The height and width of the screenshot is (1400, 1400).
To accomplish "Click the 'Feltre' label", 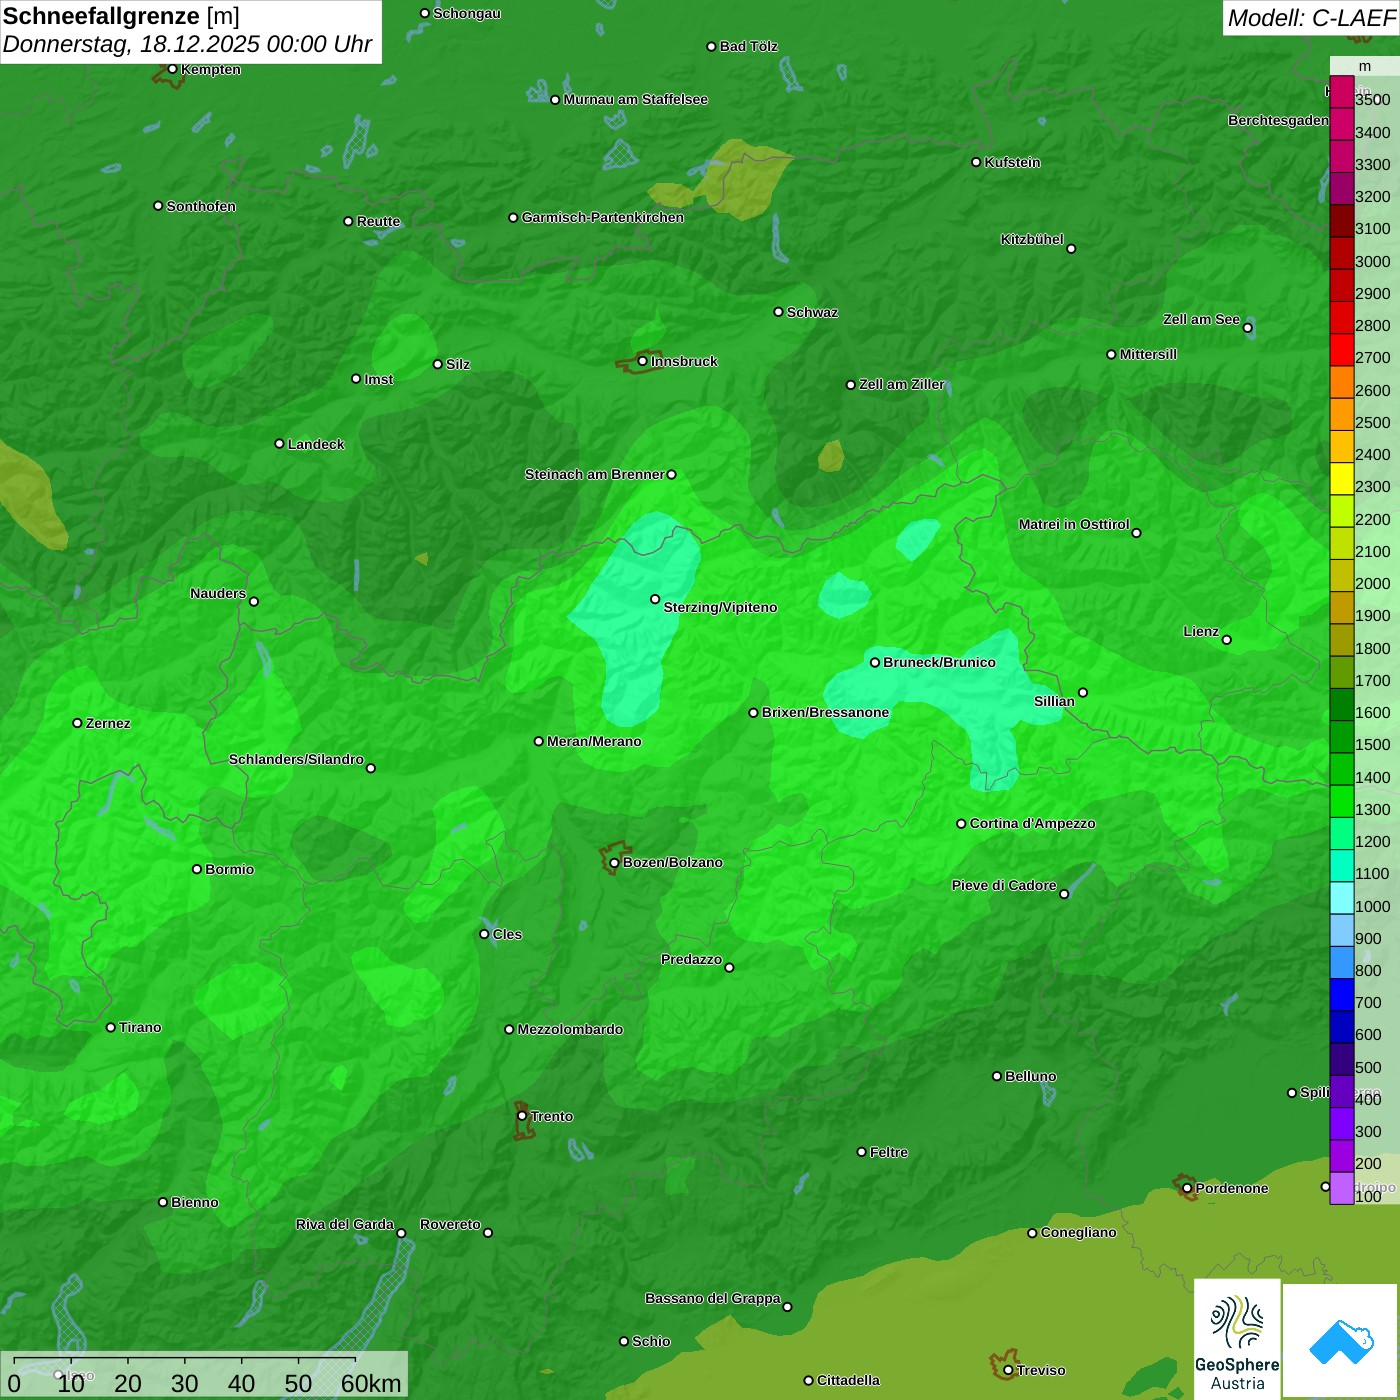I will (889, 1152).
